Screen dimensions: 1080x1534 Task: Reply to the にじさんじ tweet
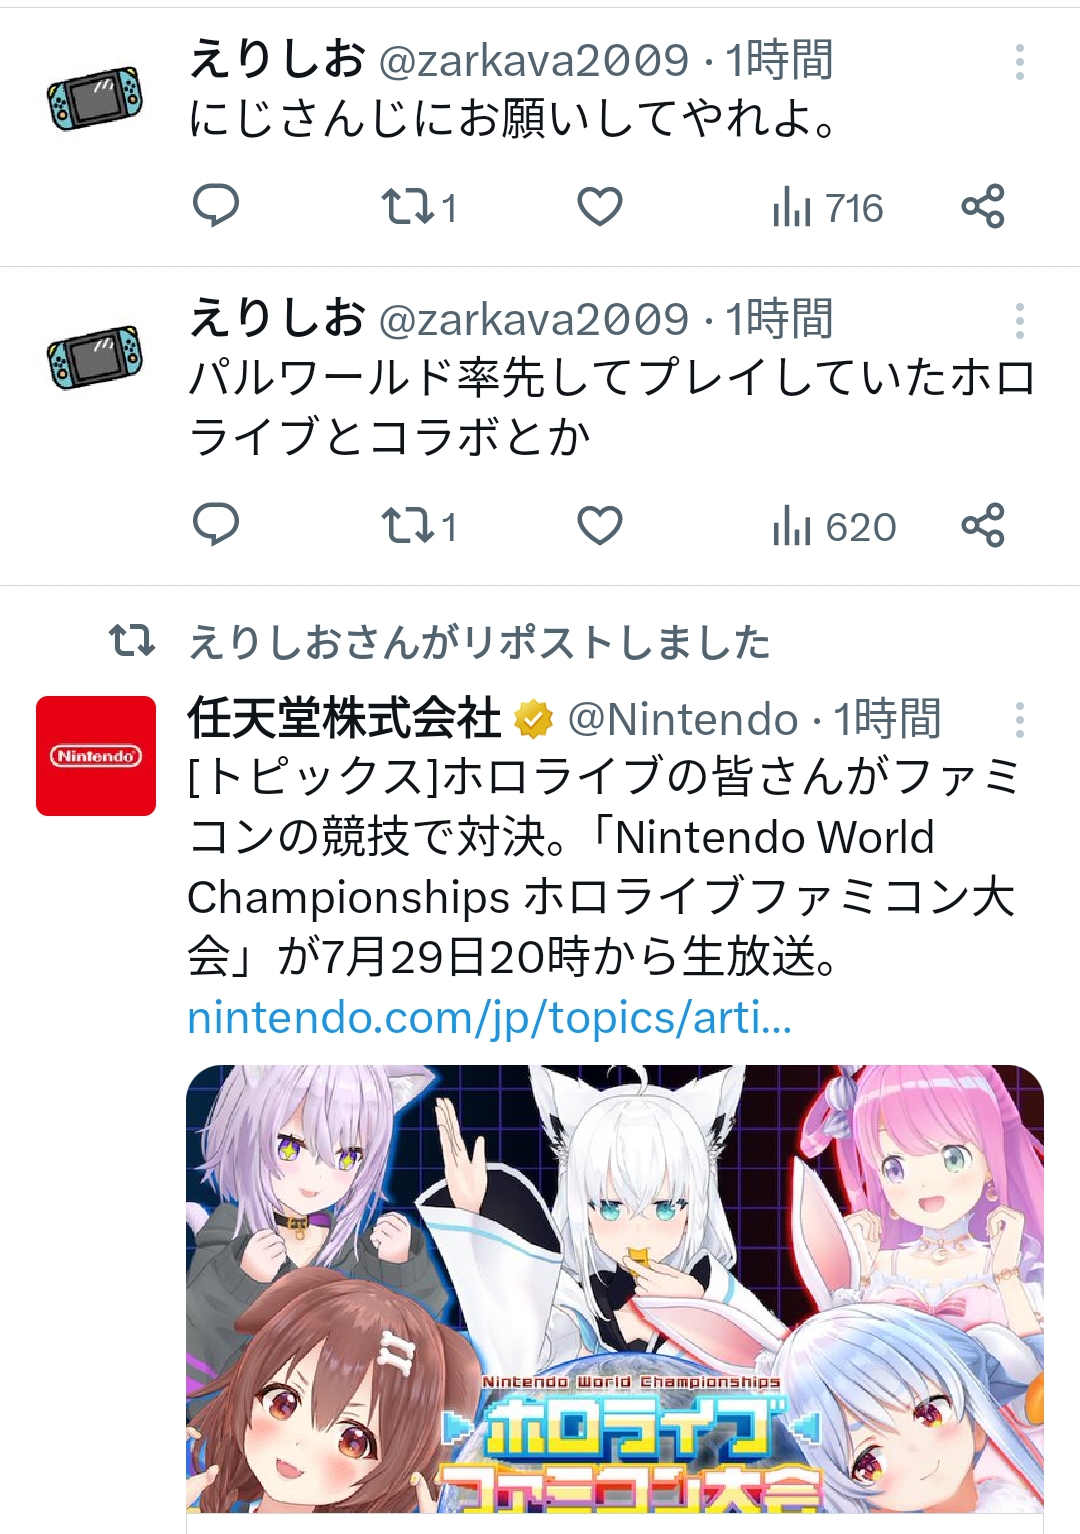click(x=215, y=207)
